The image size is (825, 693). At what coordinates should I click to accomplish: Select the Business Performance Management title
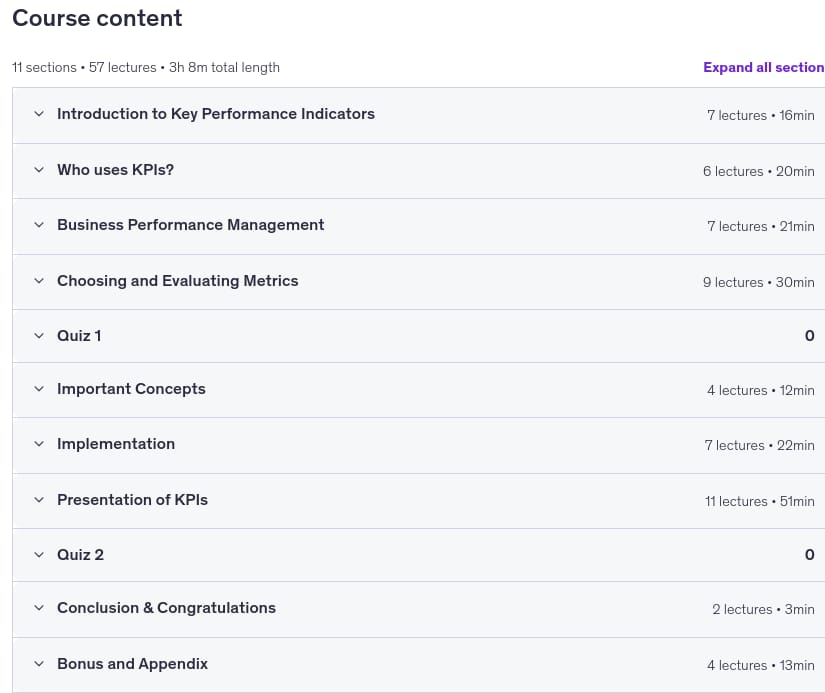point(190,225)
